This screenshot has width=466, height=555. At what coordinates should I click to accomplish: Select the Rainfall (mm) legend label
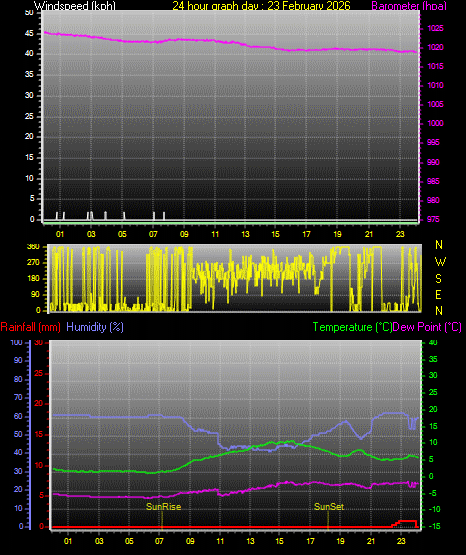30,327
